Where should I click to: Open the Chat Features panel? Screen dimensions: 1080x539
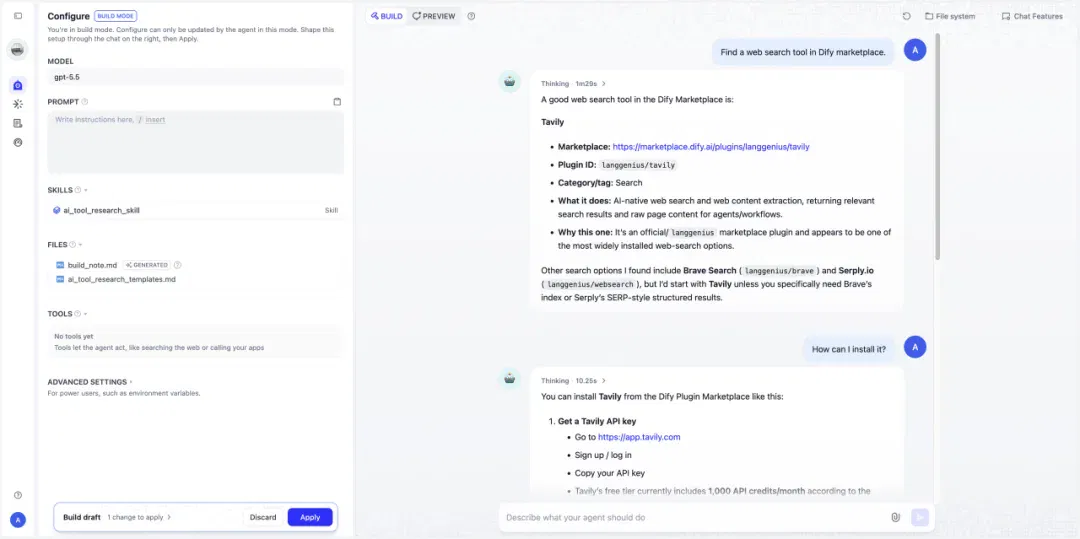1032,16
